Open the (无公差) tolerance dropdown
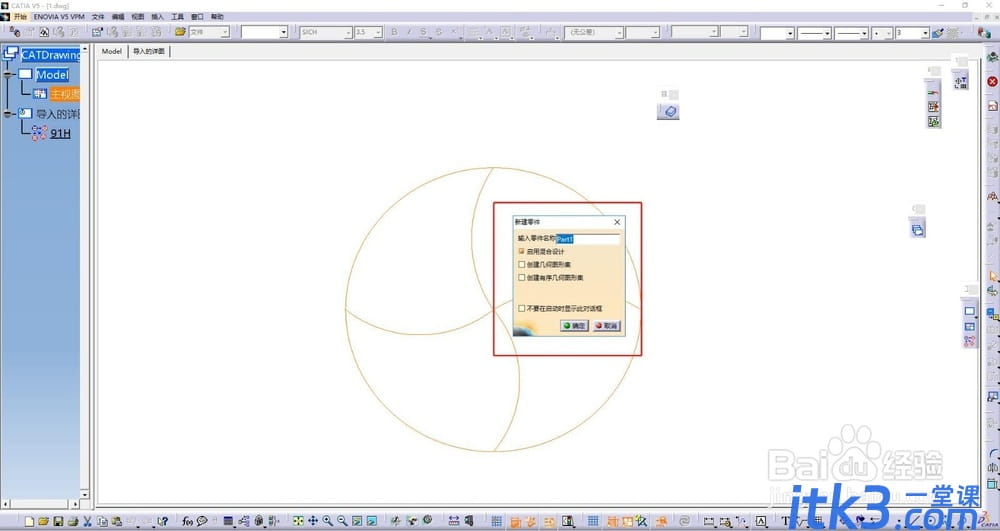Viewport: 1000px width, 531px height. pyautogui.click(x=619, y=32)
